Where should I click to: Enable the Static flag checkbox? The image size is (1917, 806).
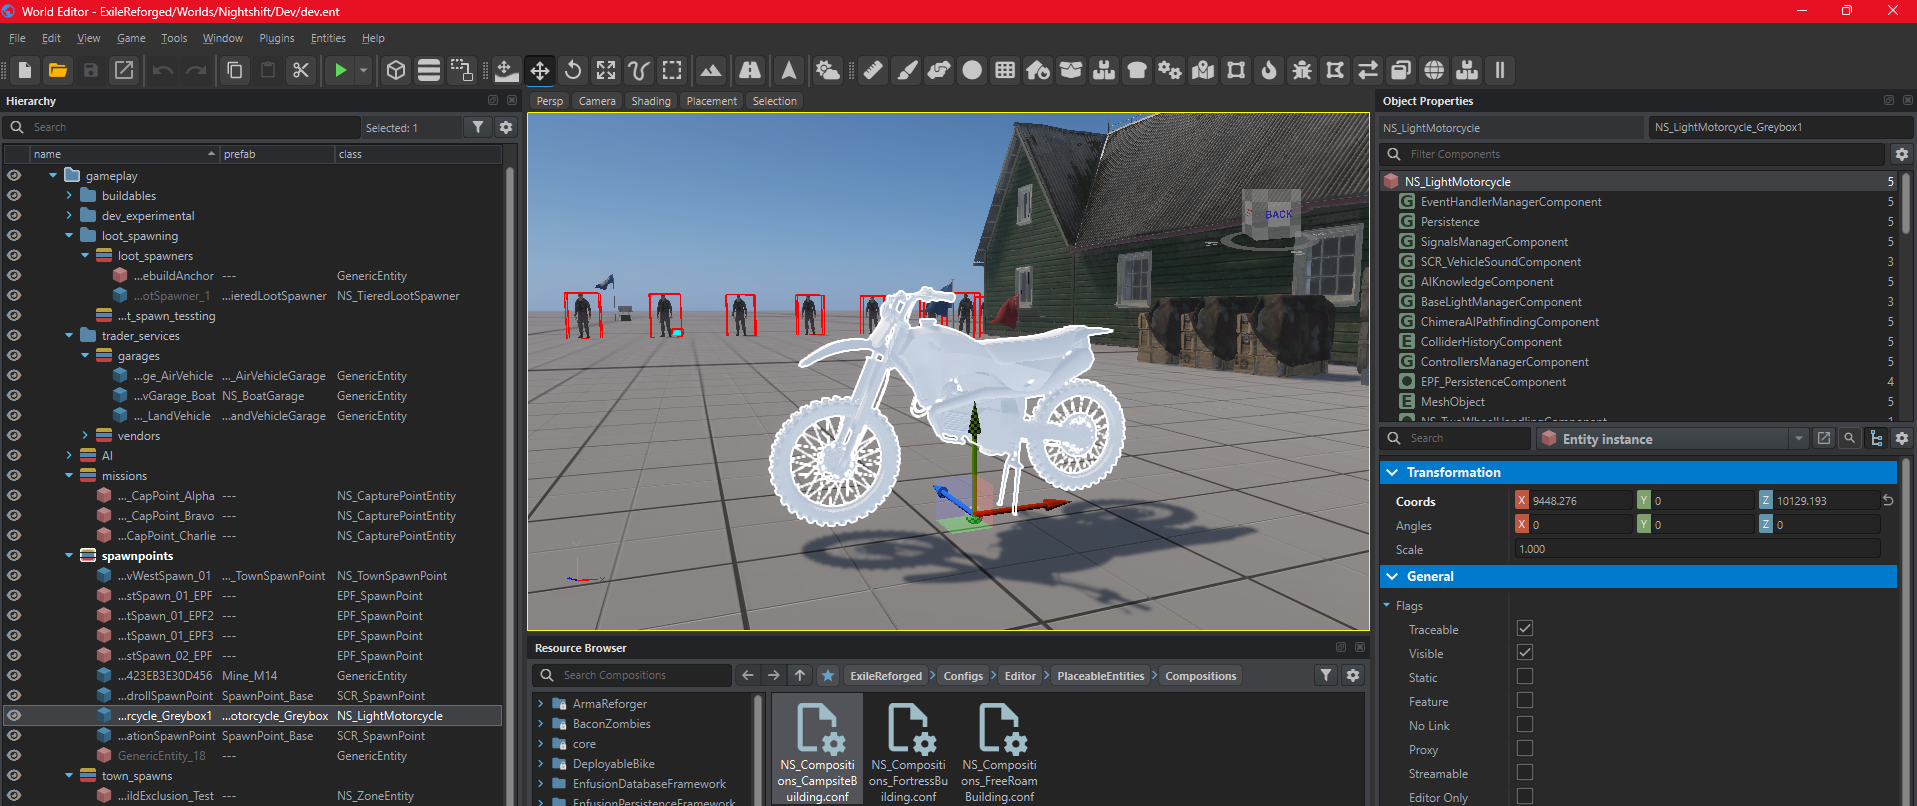pyautogui.click(x=1525, y=676)
